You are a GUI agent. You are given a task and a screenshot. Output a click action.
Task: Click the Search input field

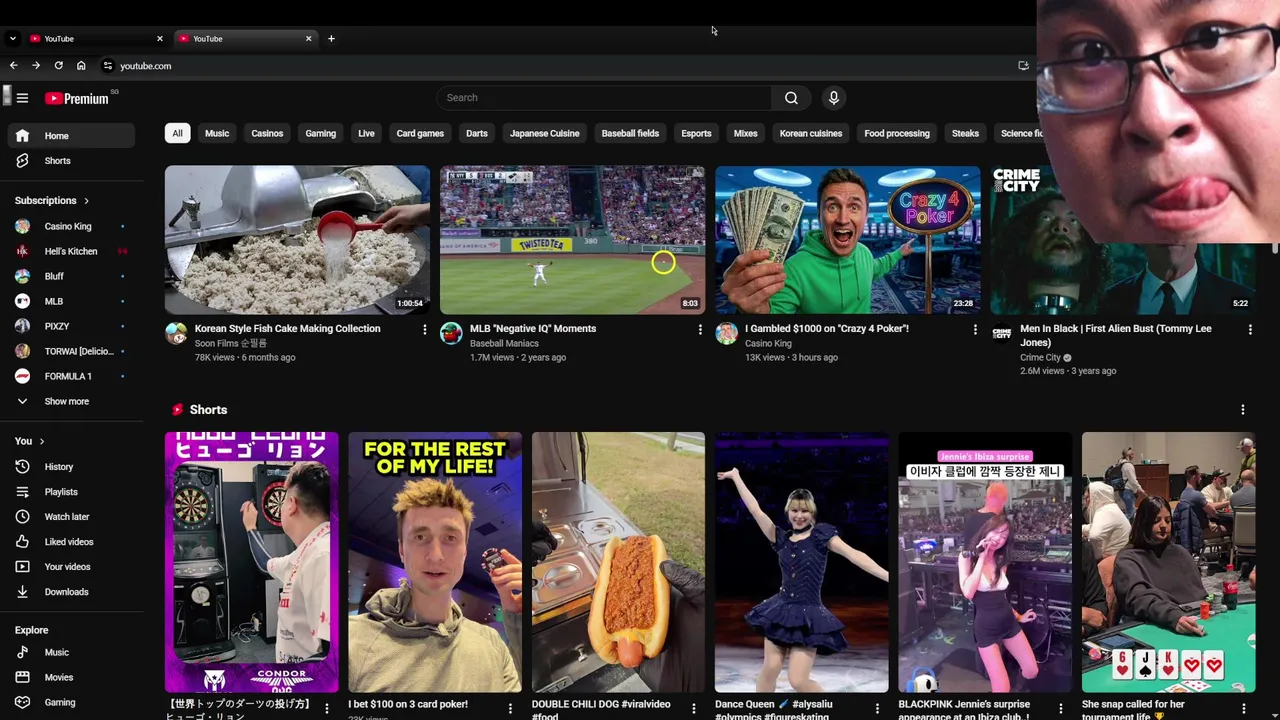604,98
